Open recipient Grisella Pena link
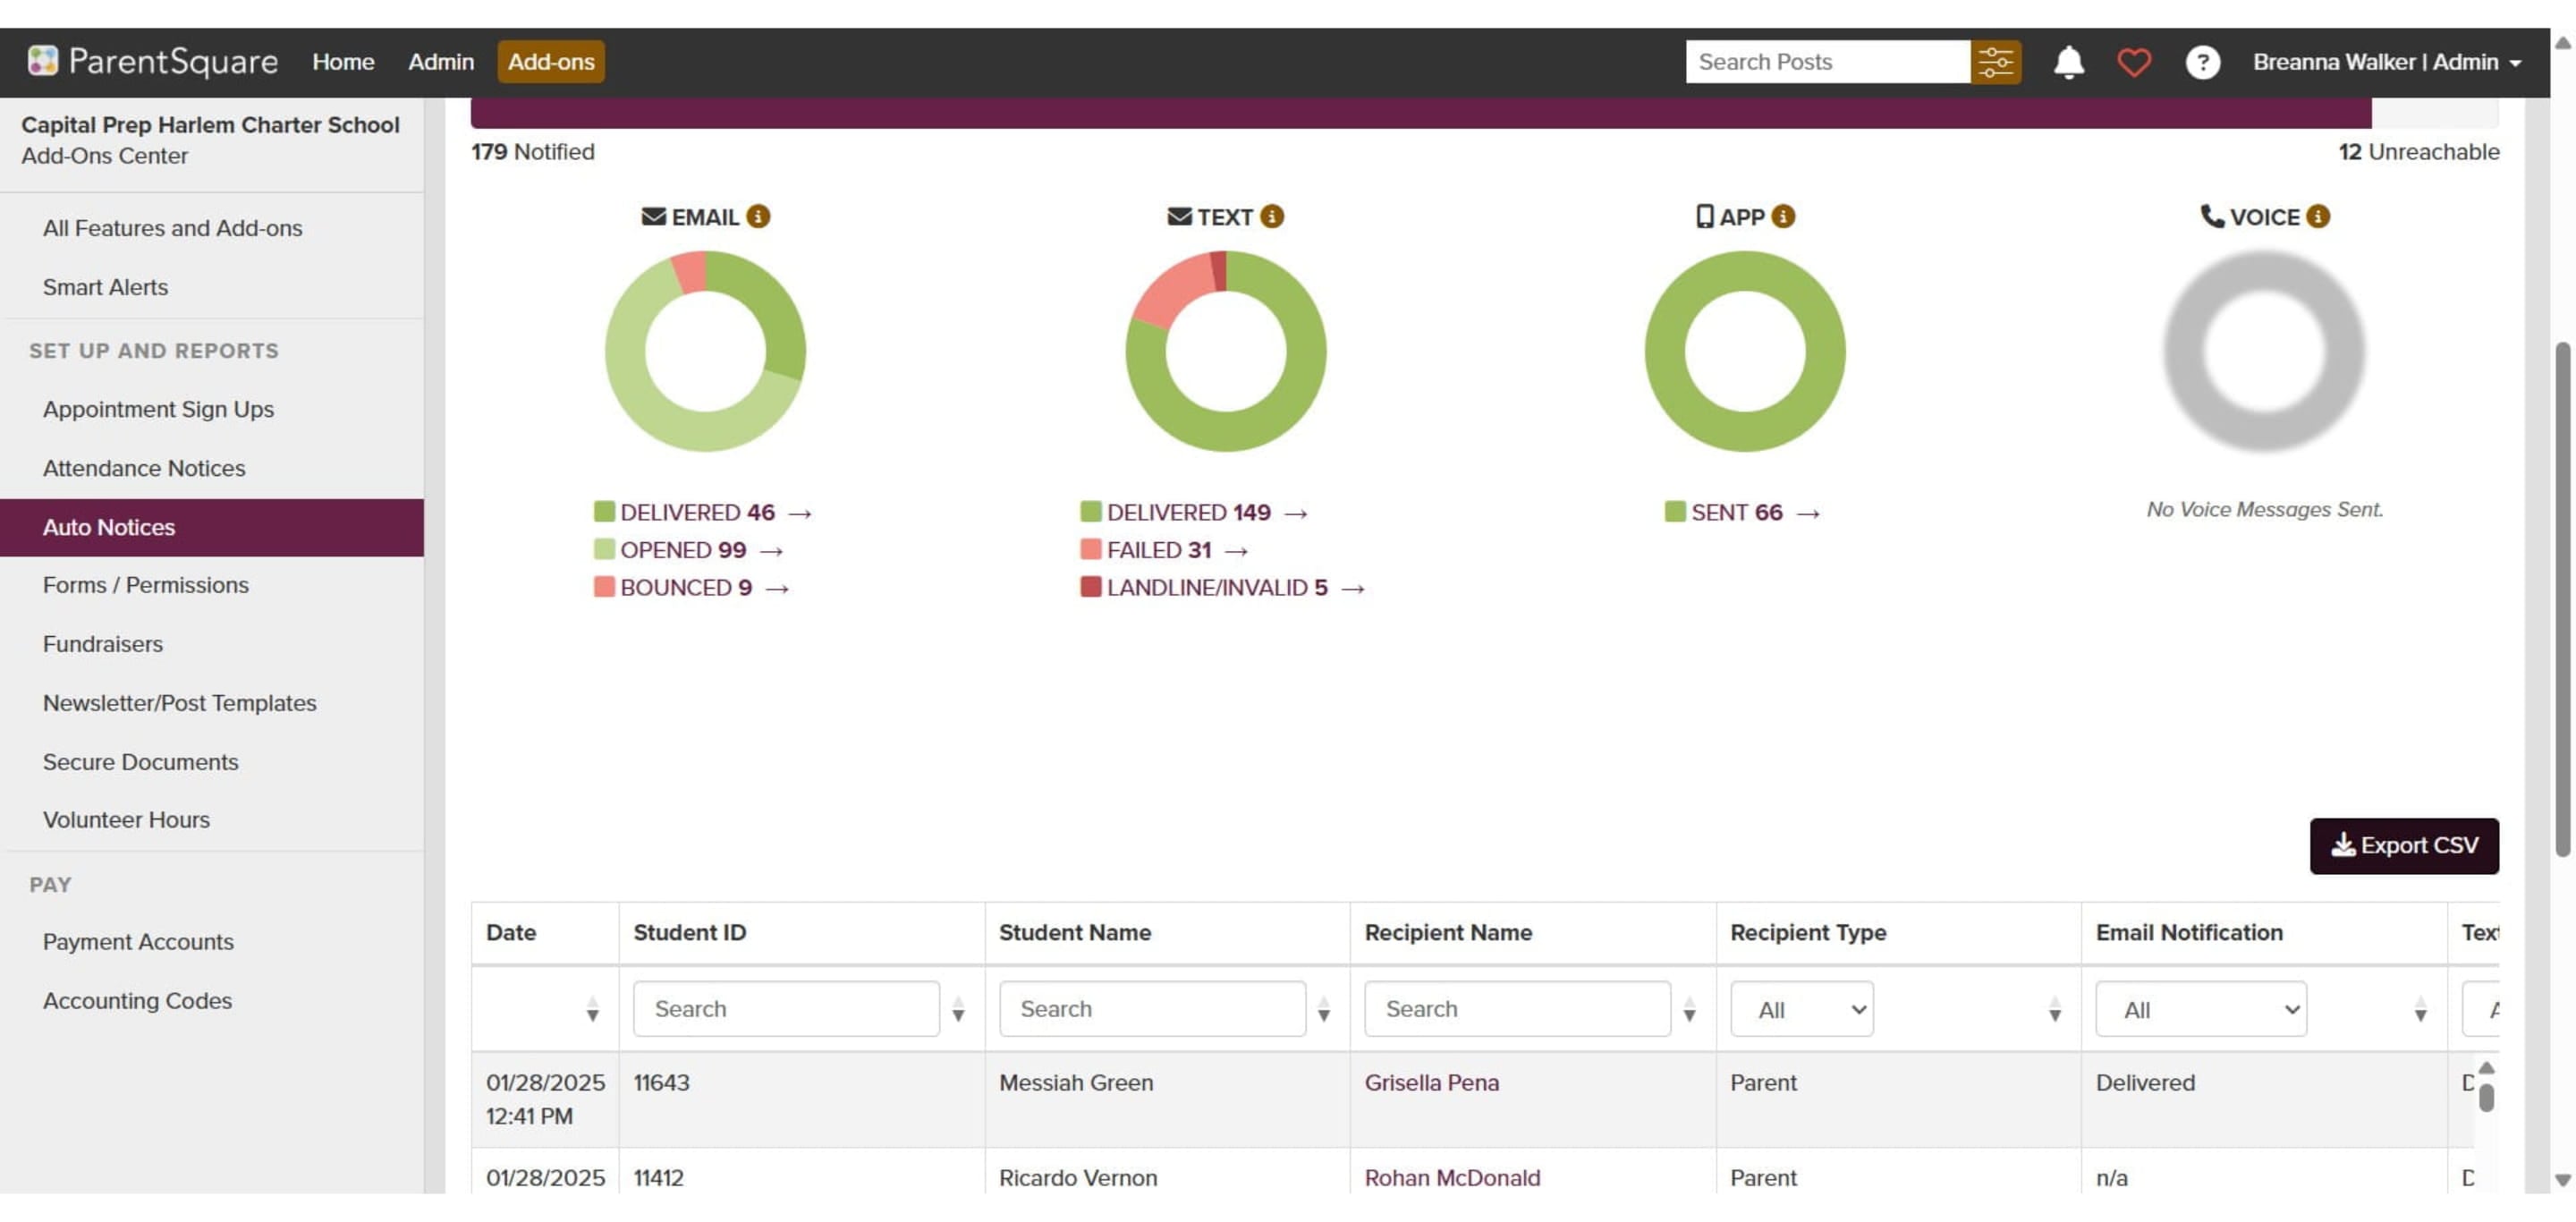 1431,1083
